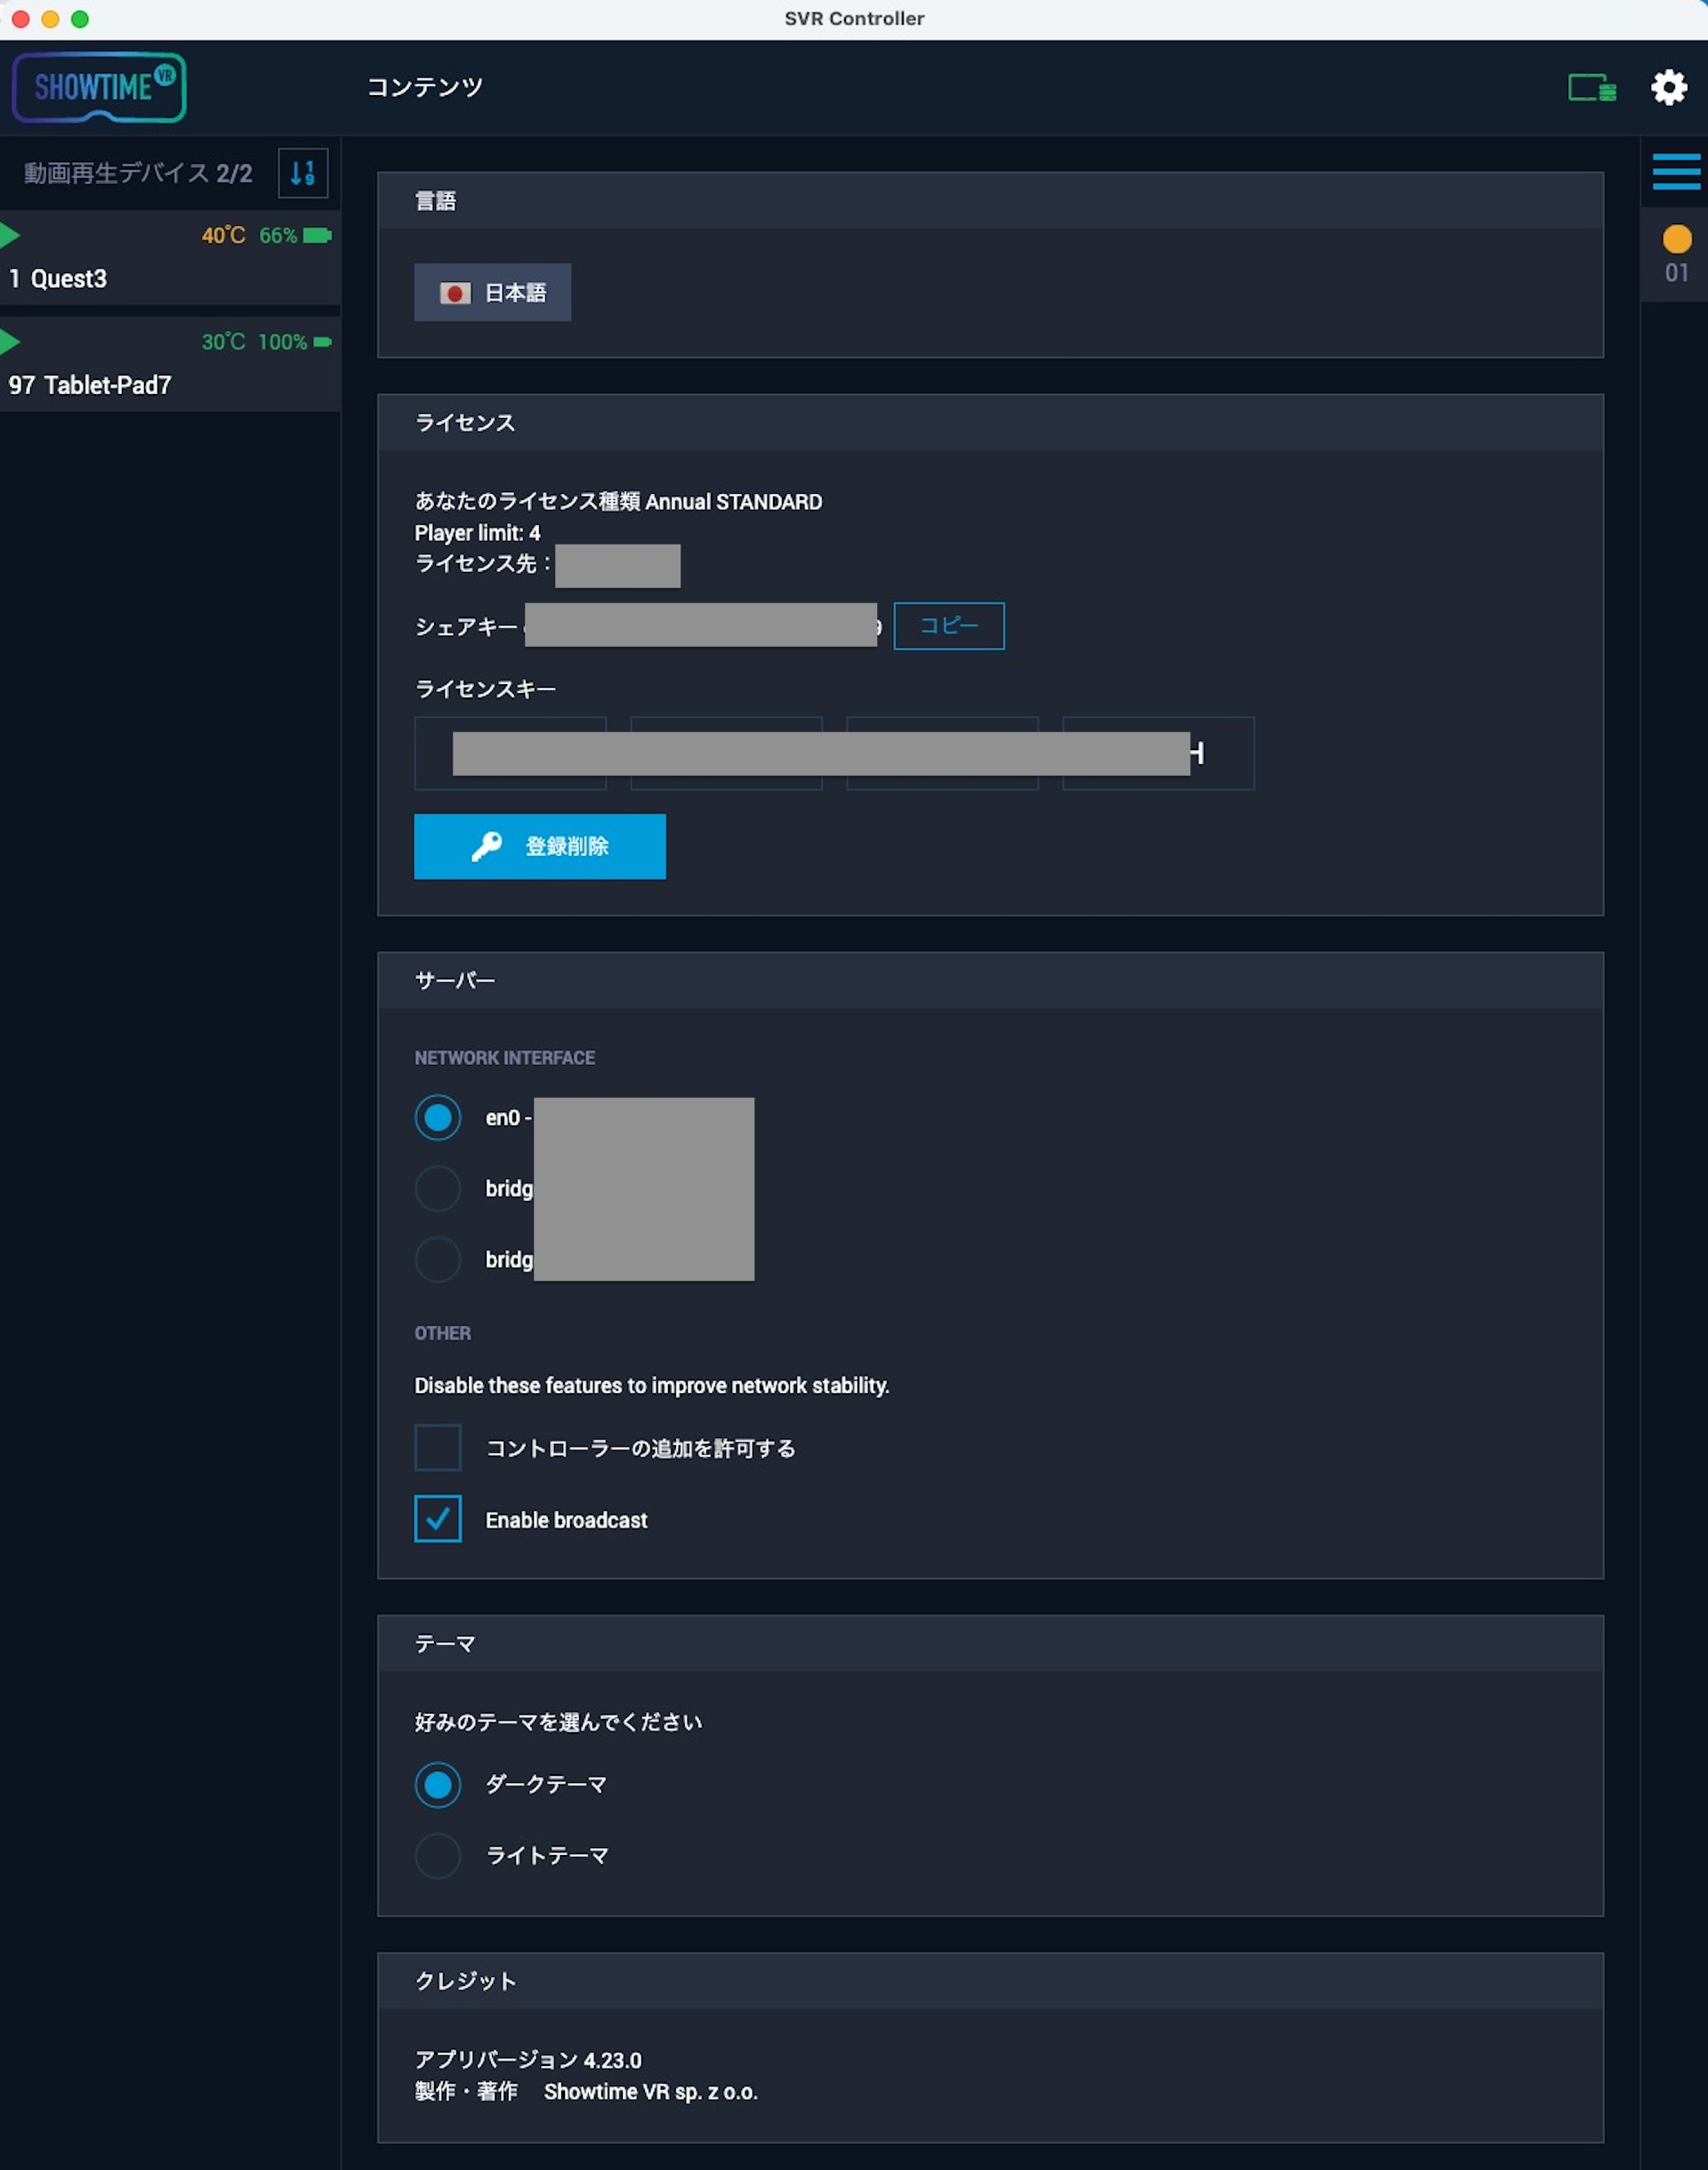Image resolution: width=1708 pixels, height=2170 pixels.
Task: Click the Showtime VR logo
Action: 99,87
